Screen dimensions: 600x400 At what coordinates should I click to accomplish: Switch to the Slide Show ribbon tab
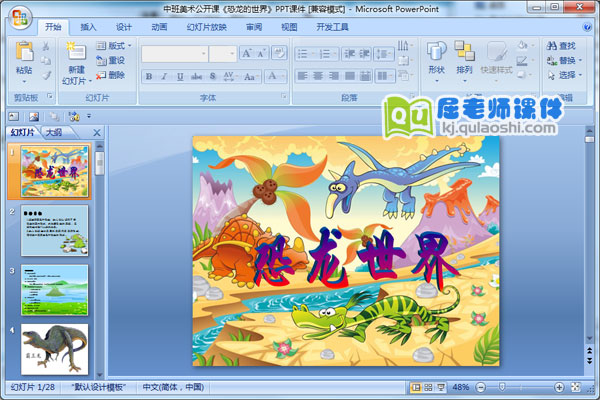(x=207, y=27)
